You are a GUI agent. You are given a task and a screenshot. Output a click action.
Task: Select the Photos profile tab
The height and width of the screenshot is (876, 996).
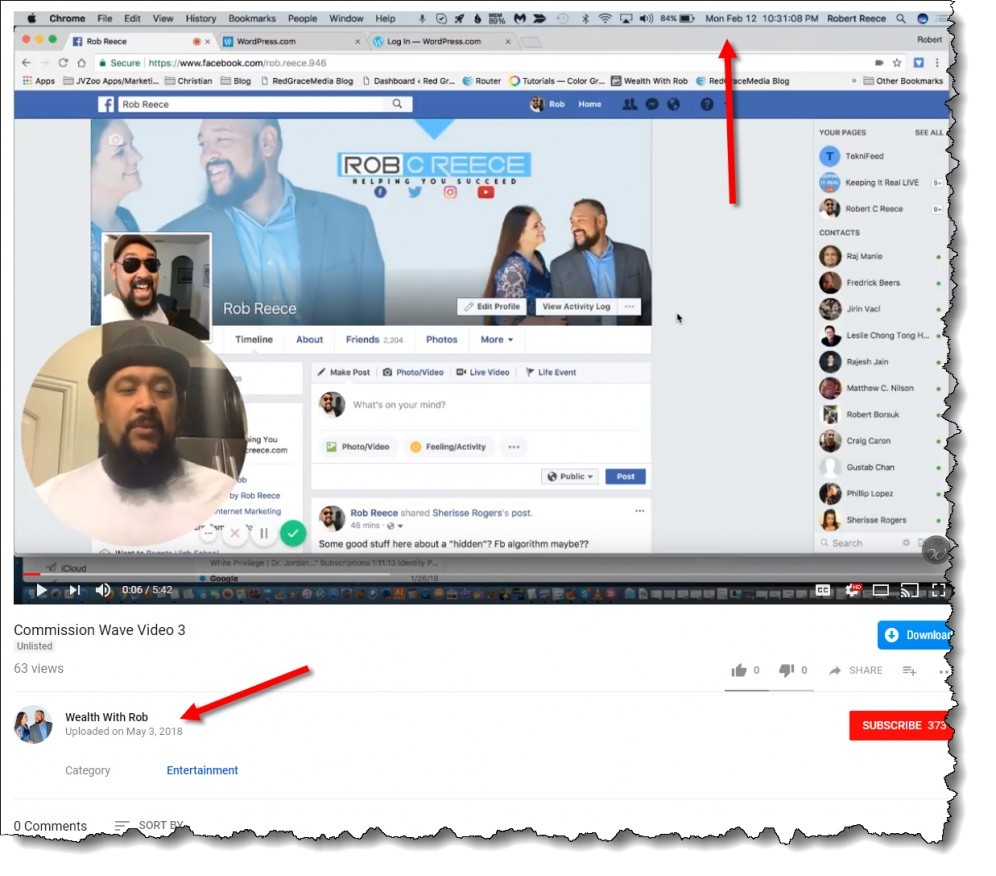coord(441,339)
